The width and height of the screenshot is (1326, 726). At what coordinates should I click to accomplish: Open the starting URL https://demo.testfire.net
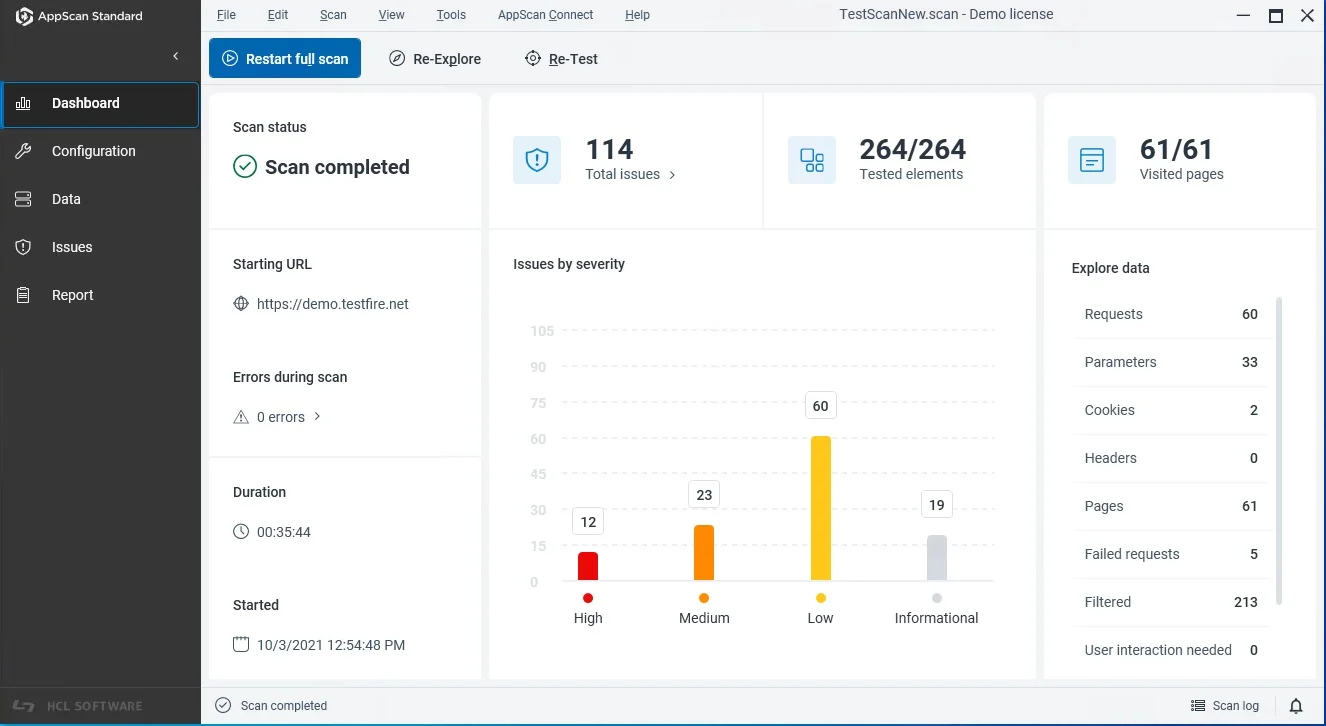333,304
